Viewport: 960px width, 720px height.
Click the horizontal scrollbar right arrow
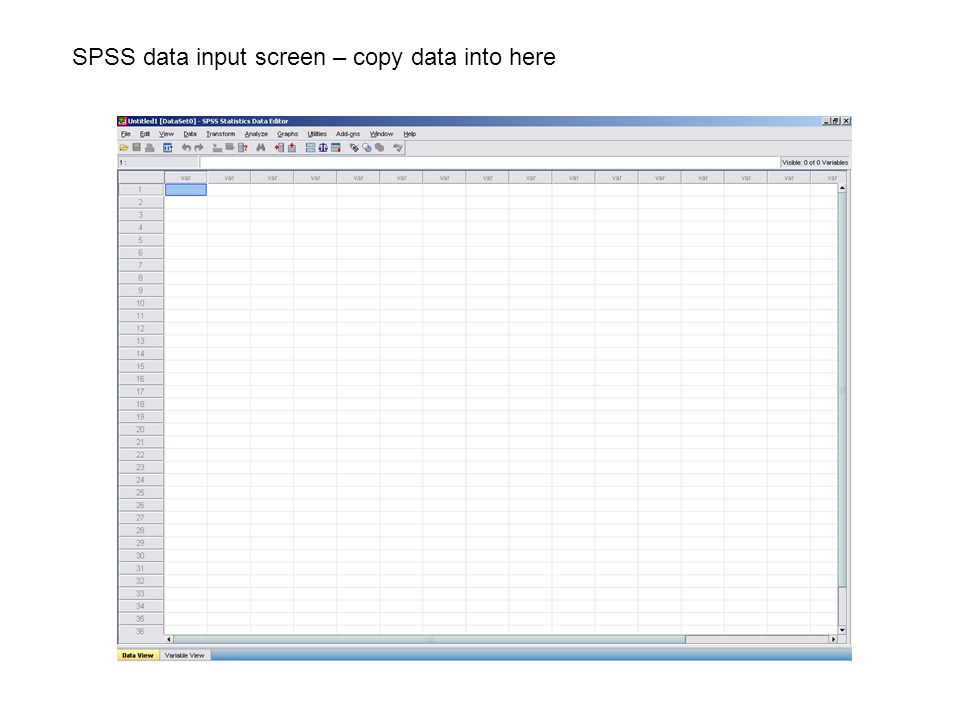click(x=833, y=639)
